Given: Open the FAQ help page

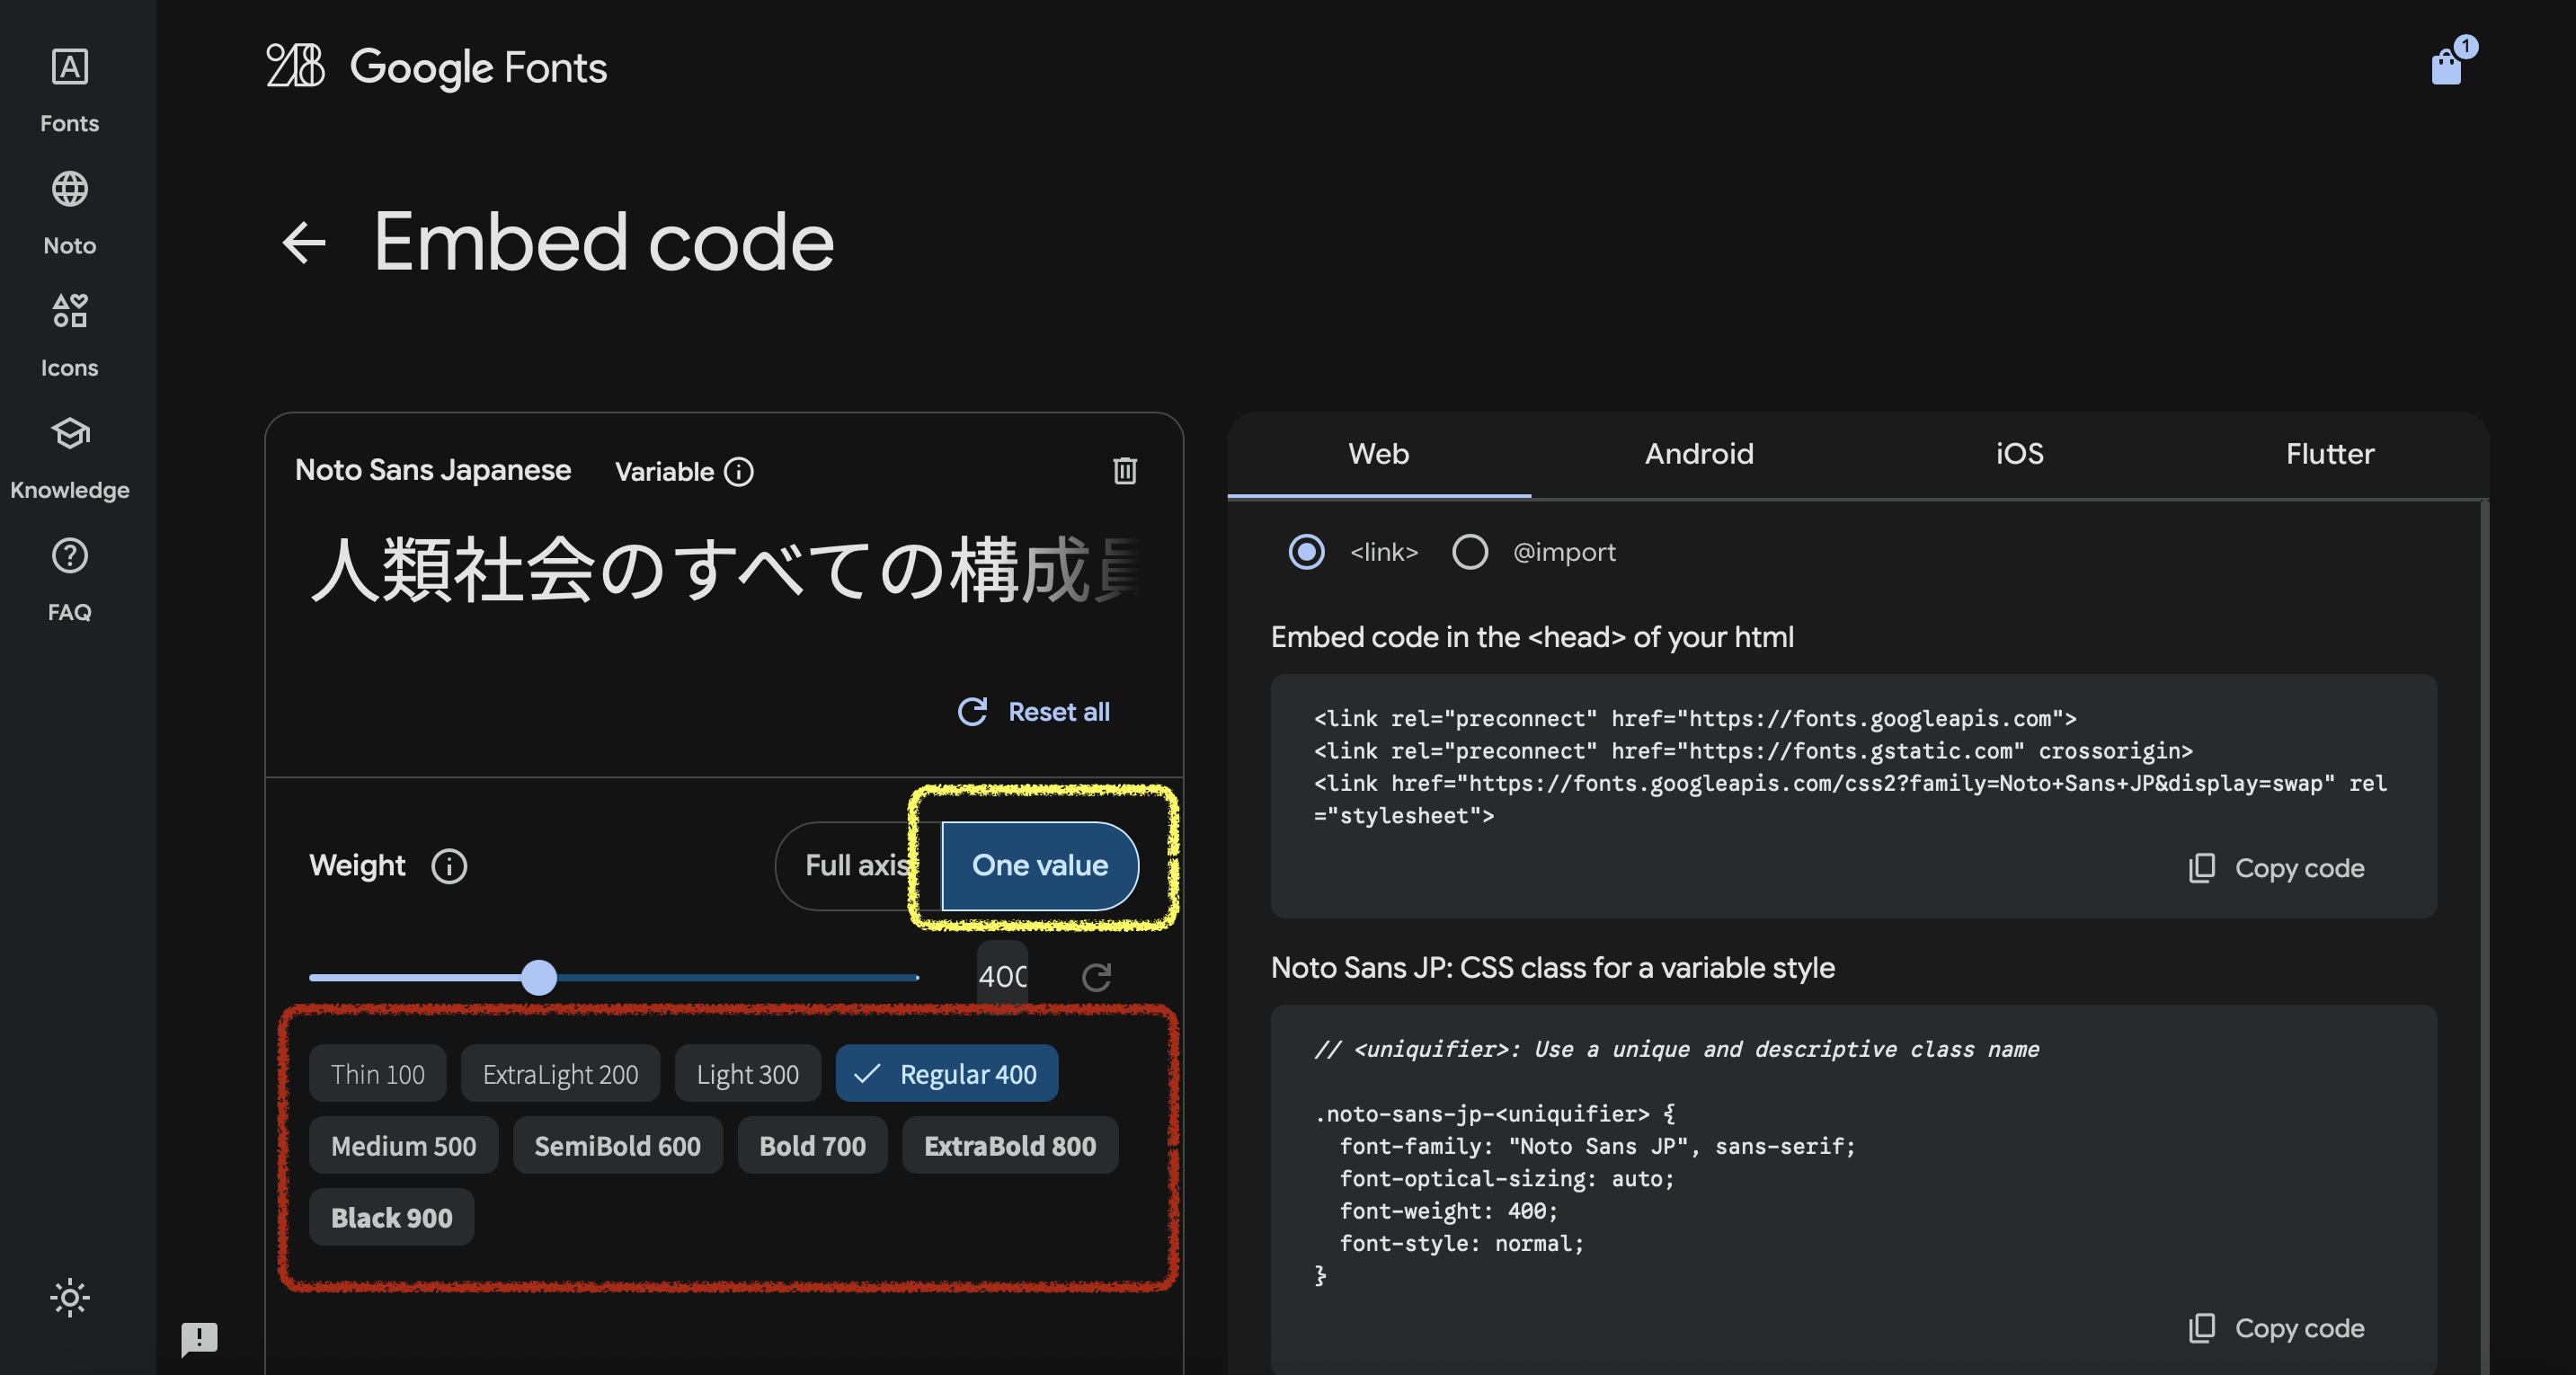Looking at the screenshot, I should [x=69, y=580].
